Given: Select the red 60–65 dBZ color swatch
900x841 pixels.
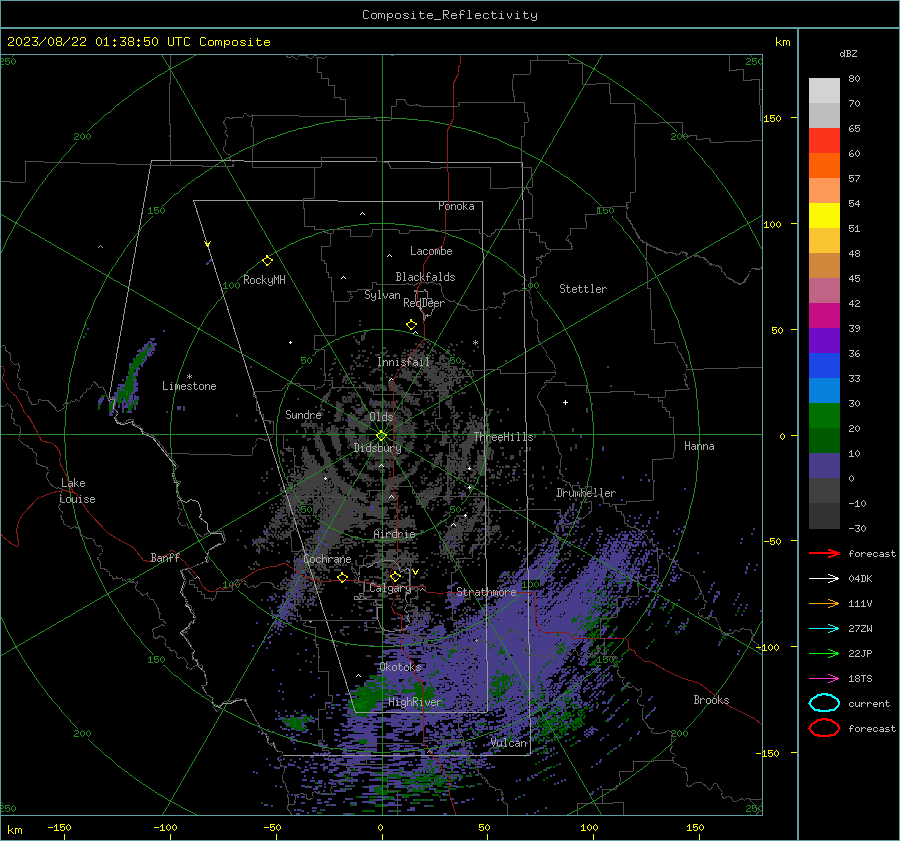Looking at the screenshot, I should click(x=824, y=141).
